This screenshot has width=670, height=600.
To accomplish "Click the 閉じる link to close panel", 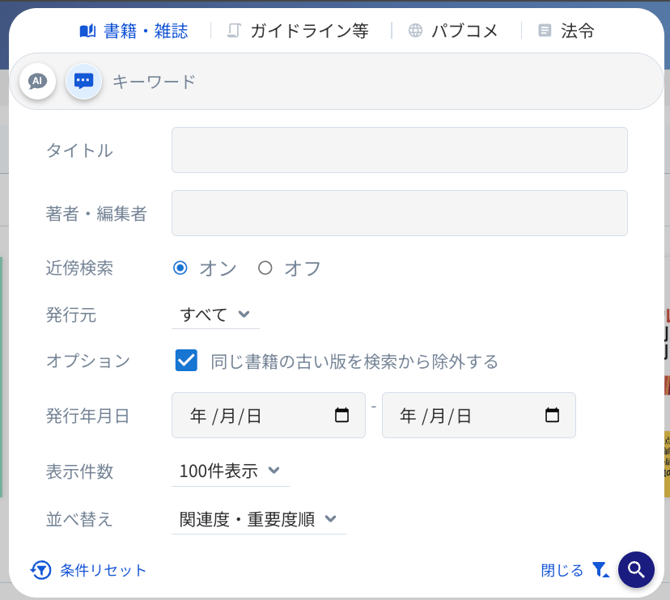I will (x=562, y=570).
